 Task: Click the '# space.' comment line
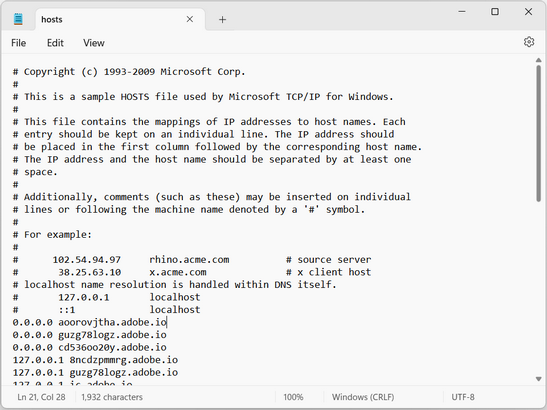pyautogui.click(x=35, y=172)
